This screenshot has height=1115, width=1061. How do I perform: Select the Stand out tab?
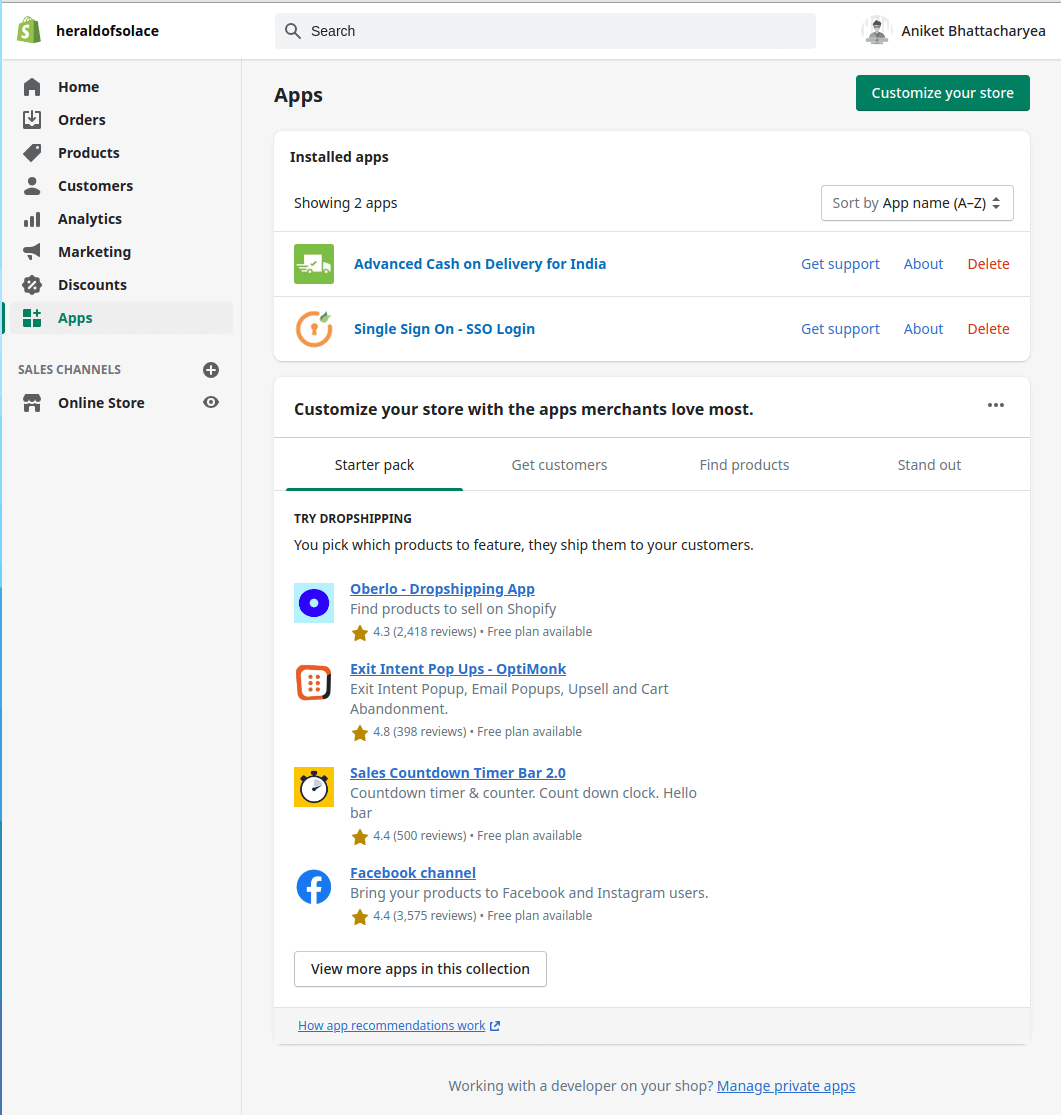[x=929, y=465]
